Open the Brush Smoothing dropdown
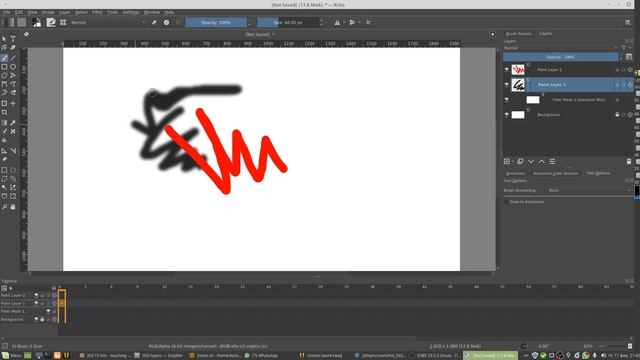Viewport: 640px width, 360px height. point(589,190)
